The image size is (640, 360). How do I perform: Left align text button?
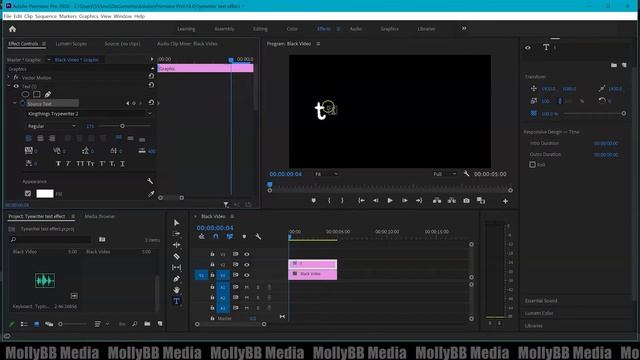pyautogui.click(x=29, y=138)
